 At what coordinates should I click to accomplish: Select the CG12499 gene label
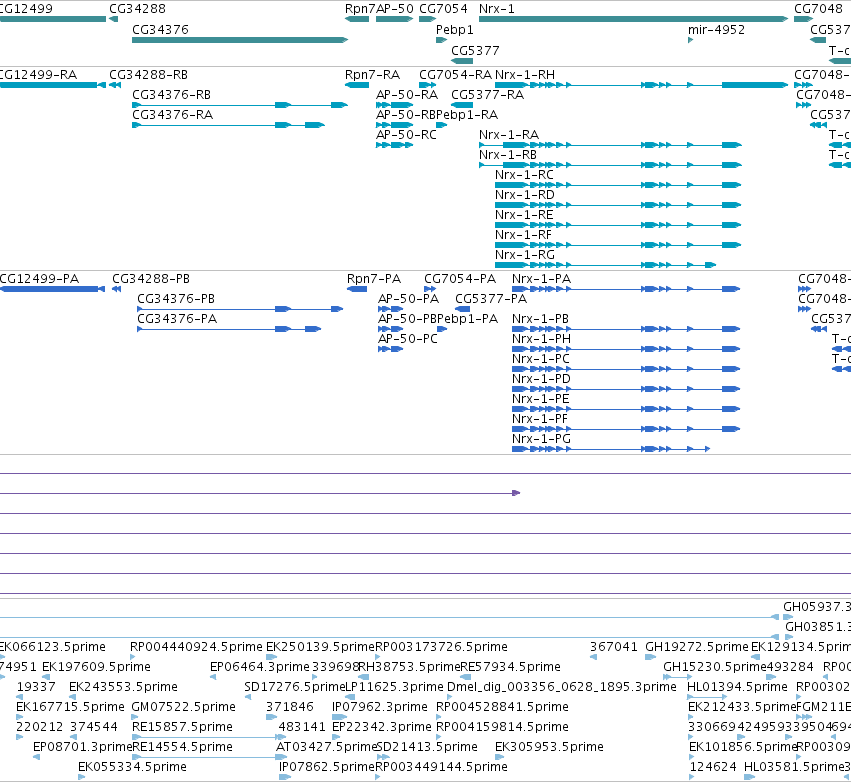coord(26,9)
